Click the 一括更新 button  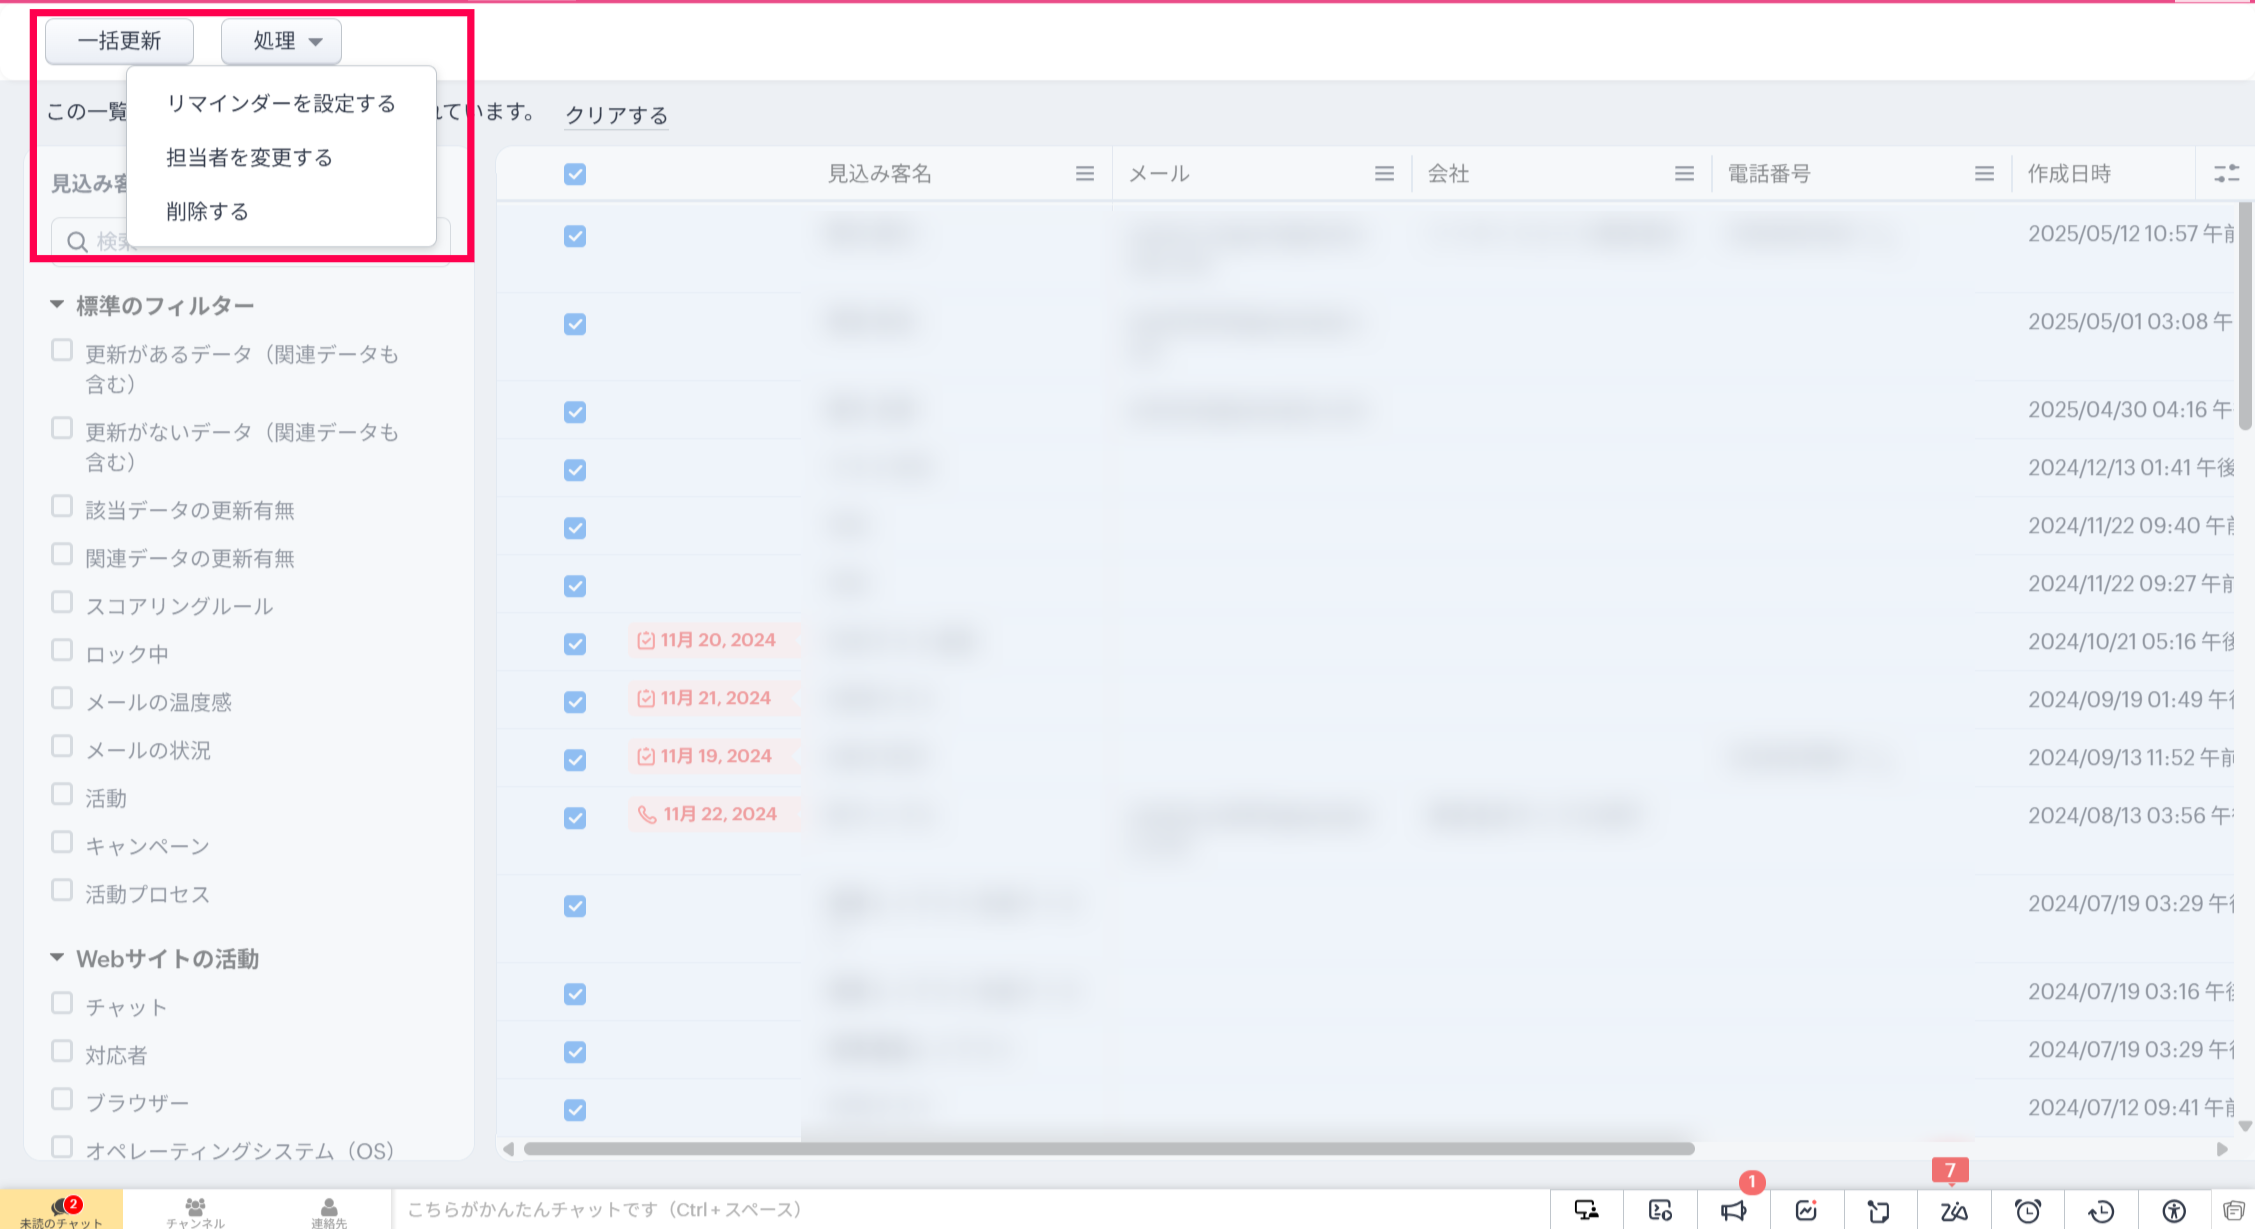119,41
